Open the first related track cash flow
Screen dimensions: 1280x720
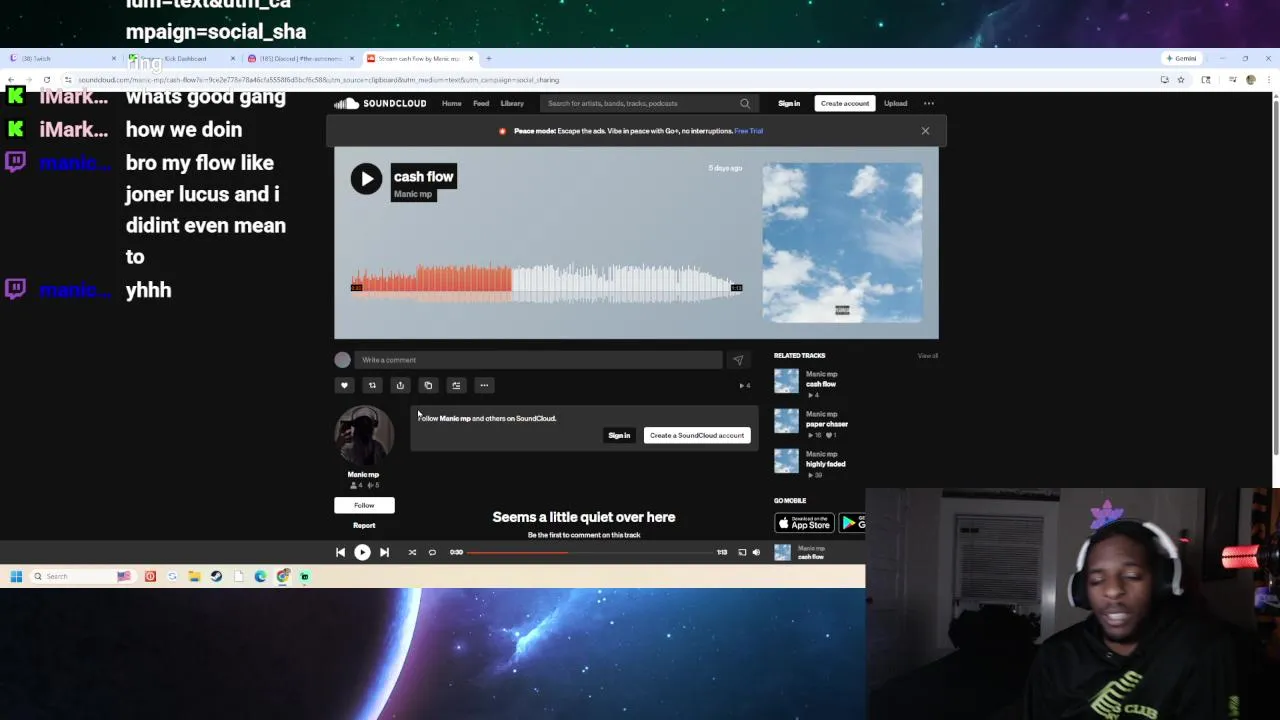point(820,384)
